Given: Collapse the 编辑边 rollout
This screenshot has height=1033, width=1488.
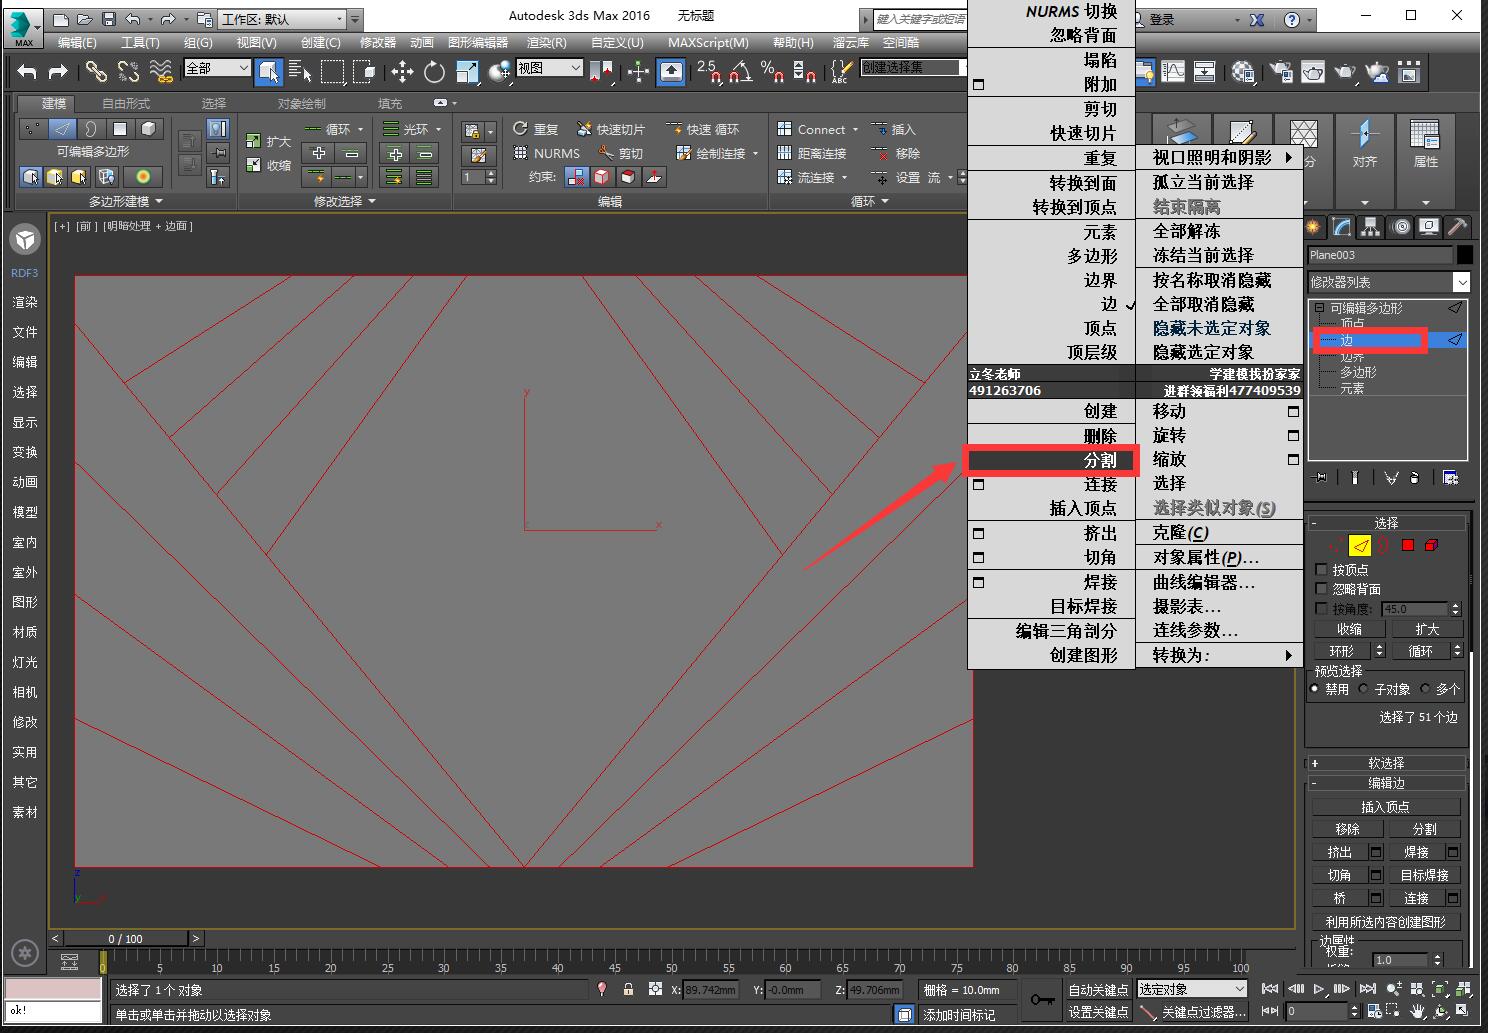Looking at the screenshot, I should pos(1386,783).
